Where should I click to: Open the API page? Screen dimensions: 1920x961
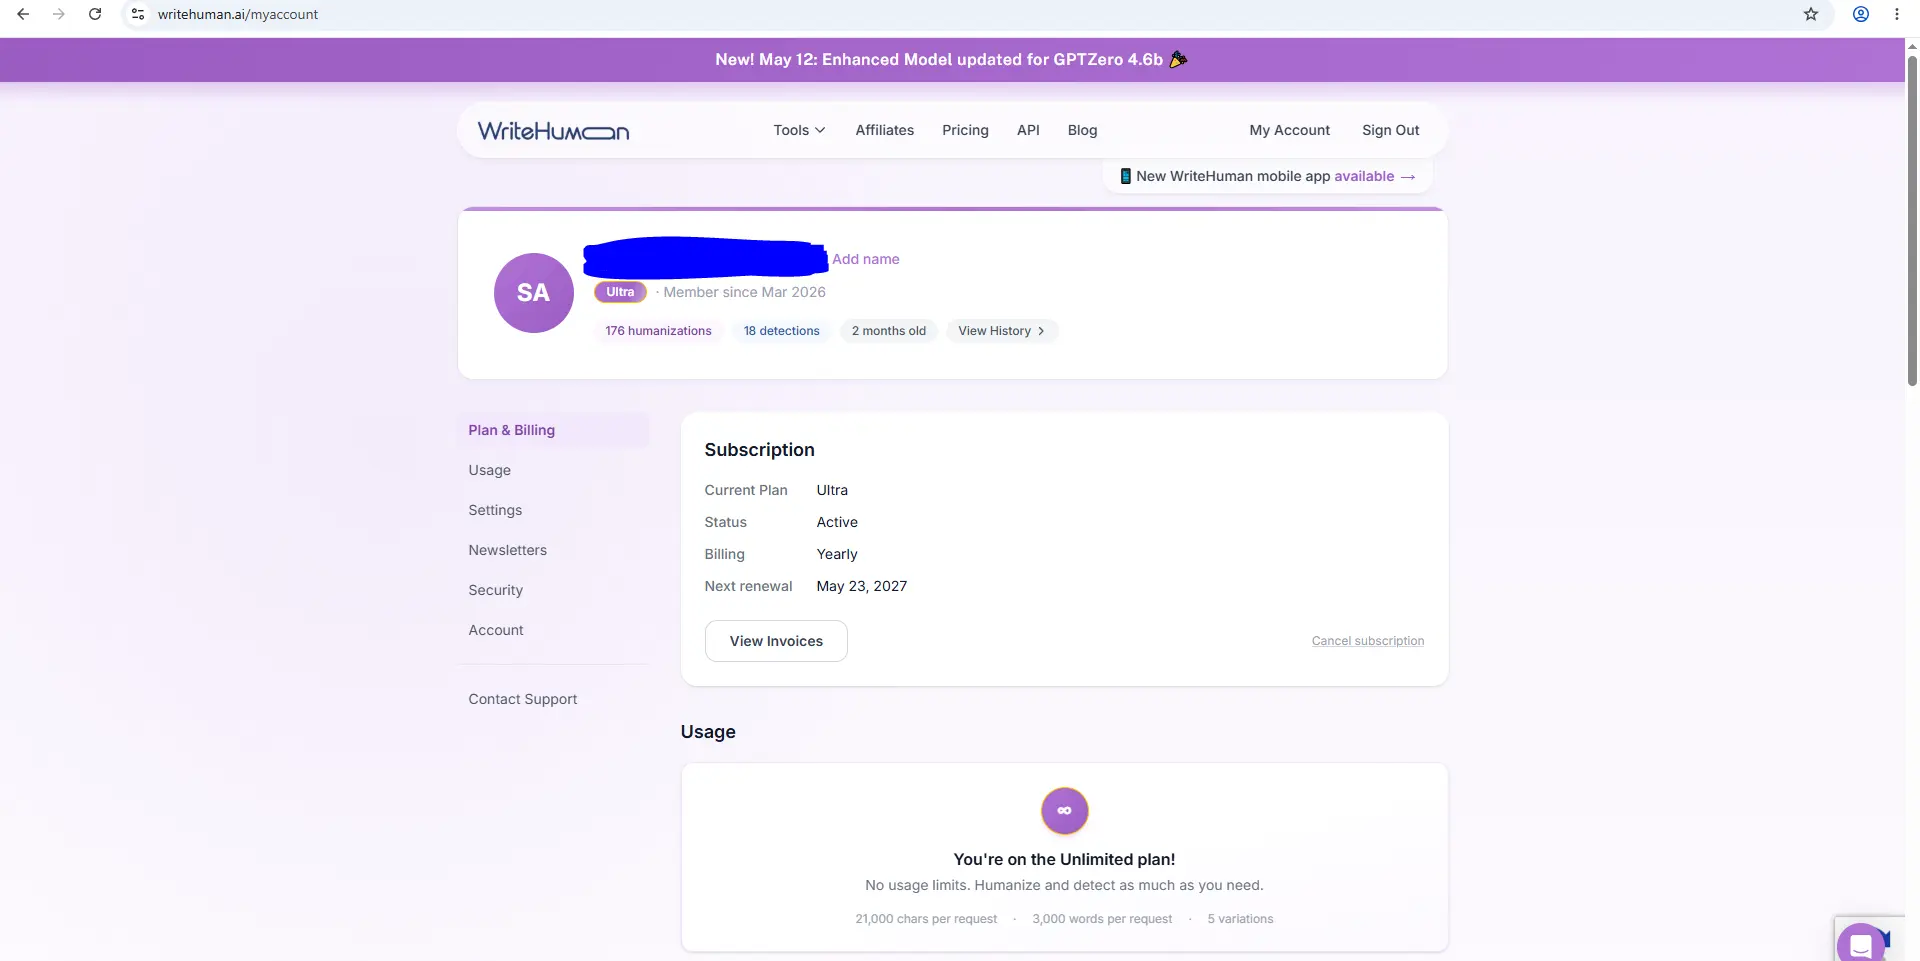point(1028,130)
